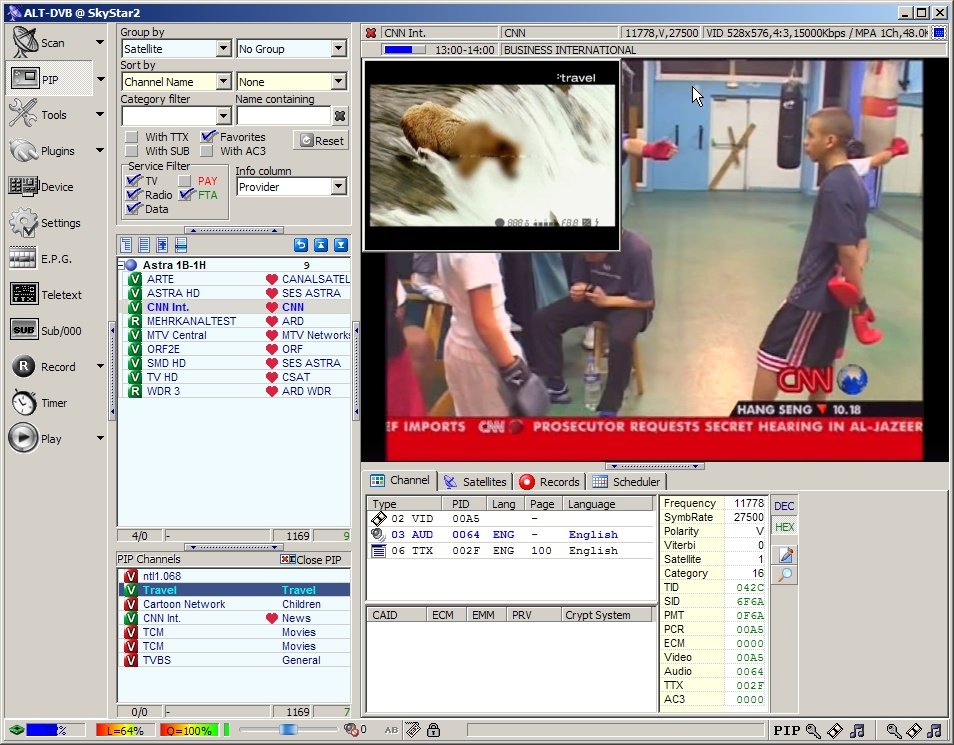
Task: Click the jump-to-bottom blue list icon
Action: coord(341,245)
